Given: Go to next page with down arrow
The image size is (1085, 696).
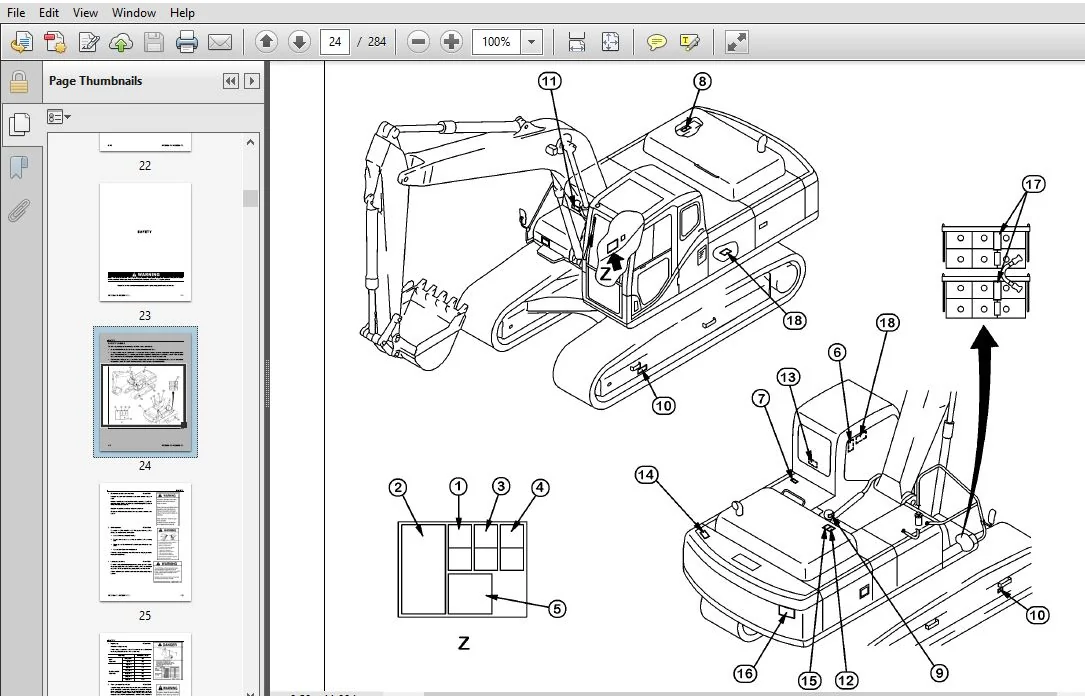Looking at the screenshot, I should [x=299, y=42].
